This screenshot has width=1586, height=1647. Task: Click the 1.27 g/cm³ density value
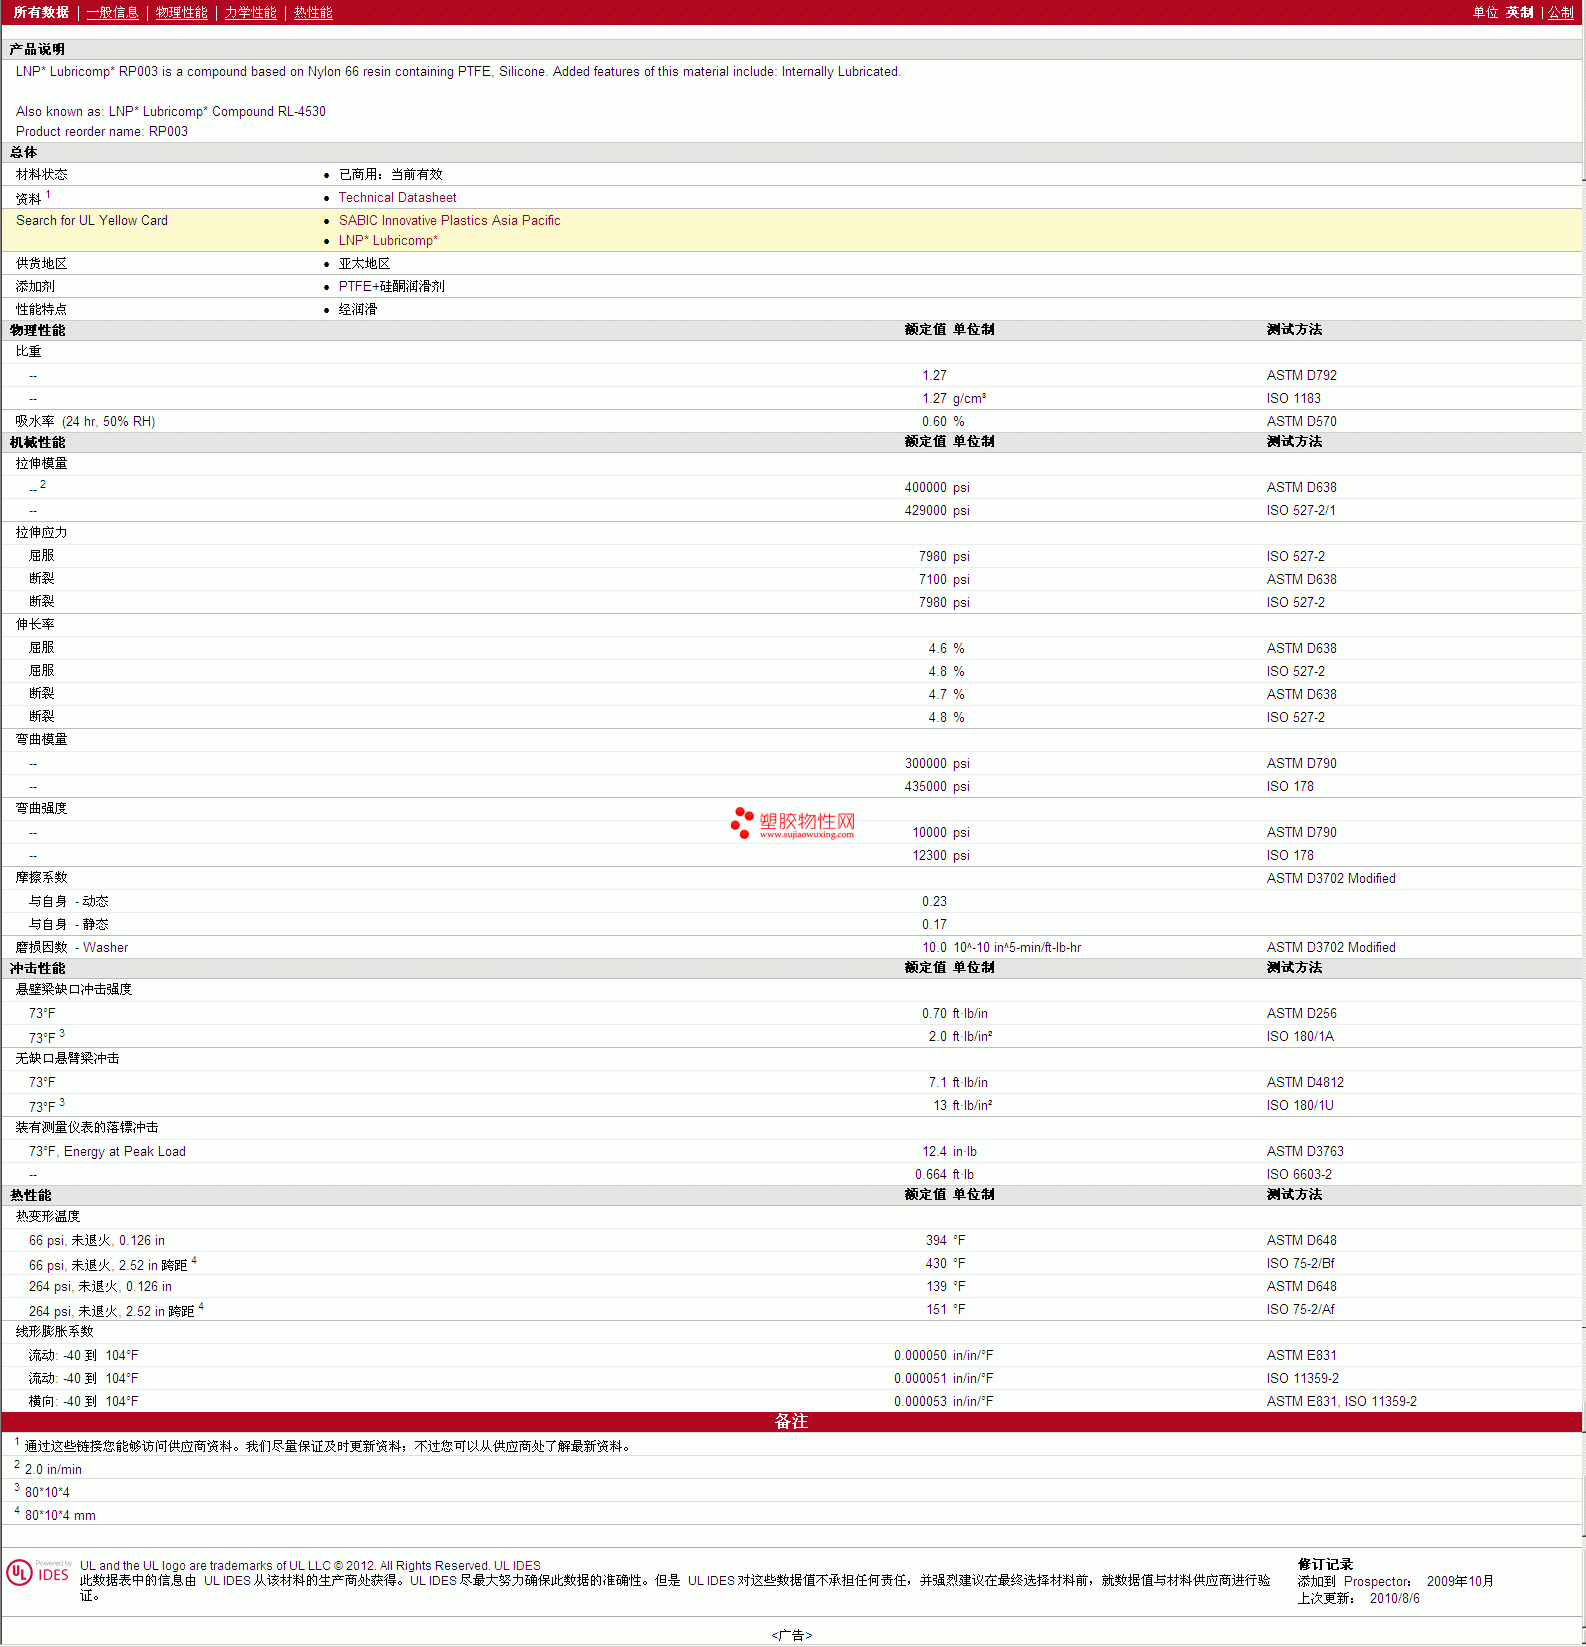[x=954, y=399]
